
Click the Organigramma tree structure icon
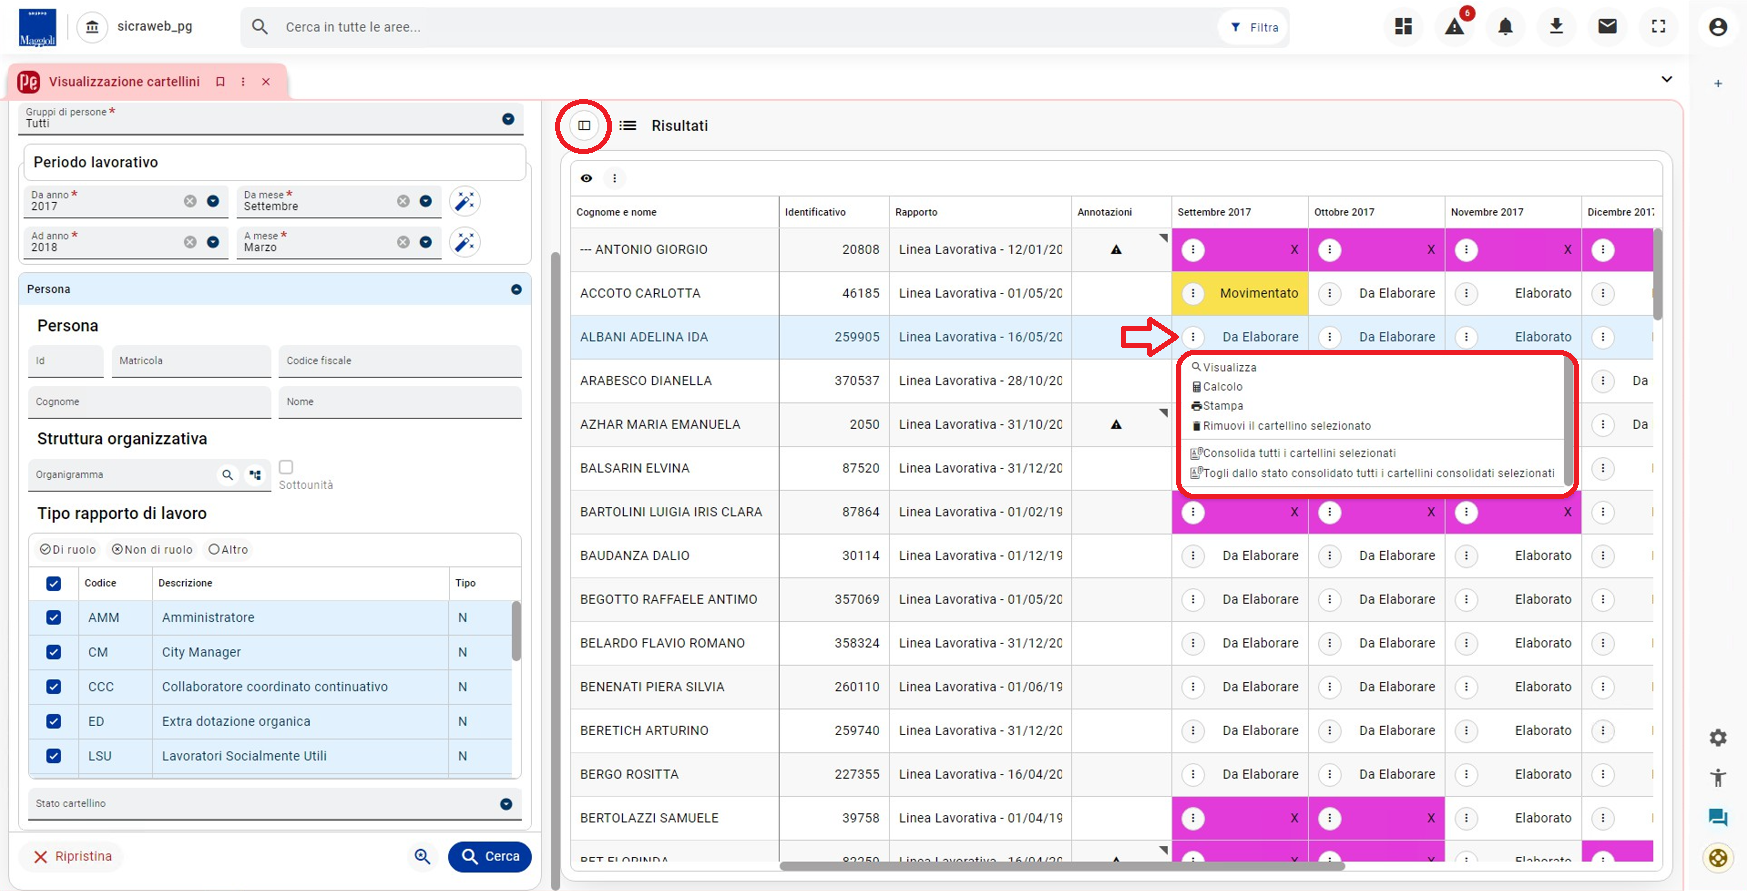(255, 475)
